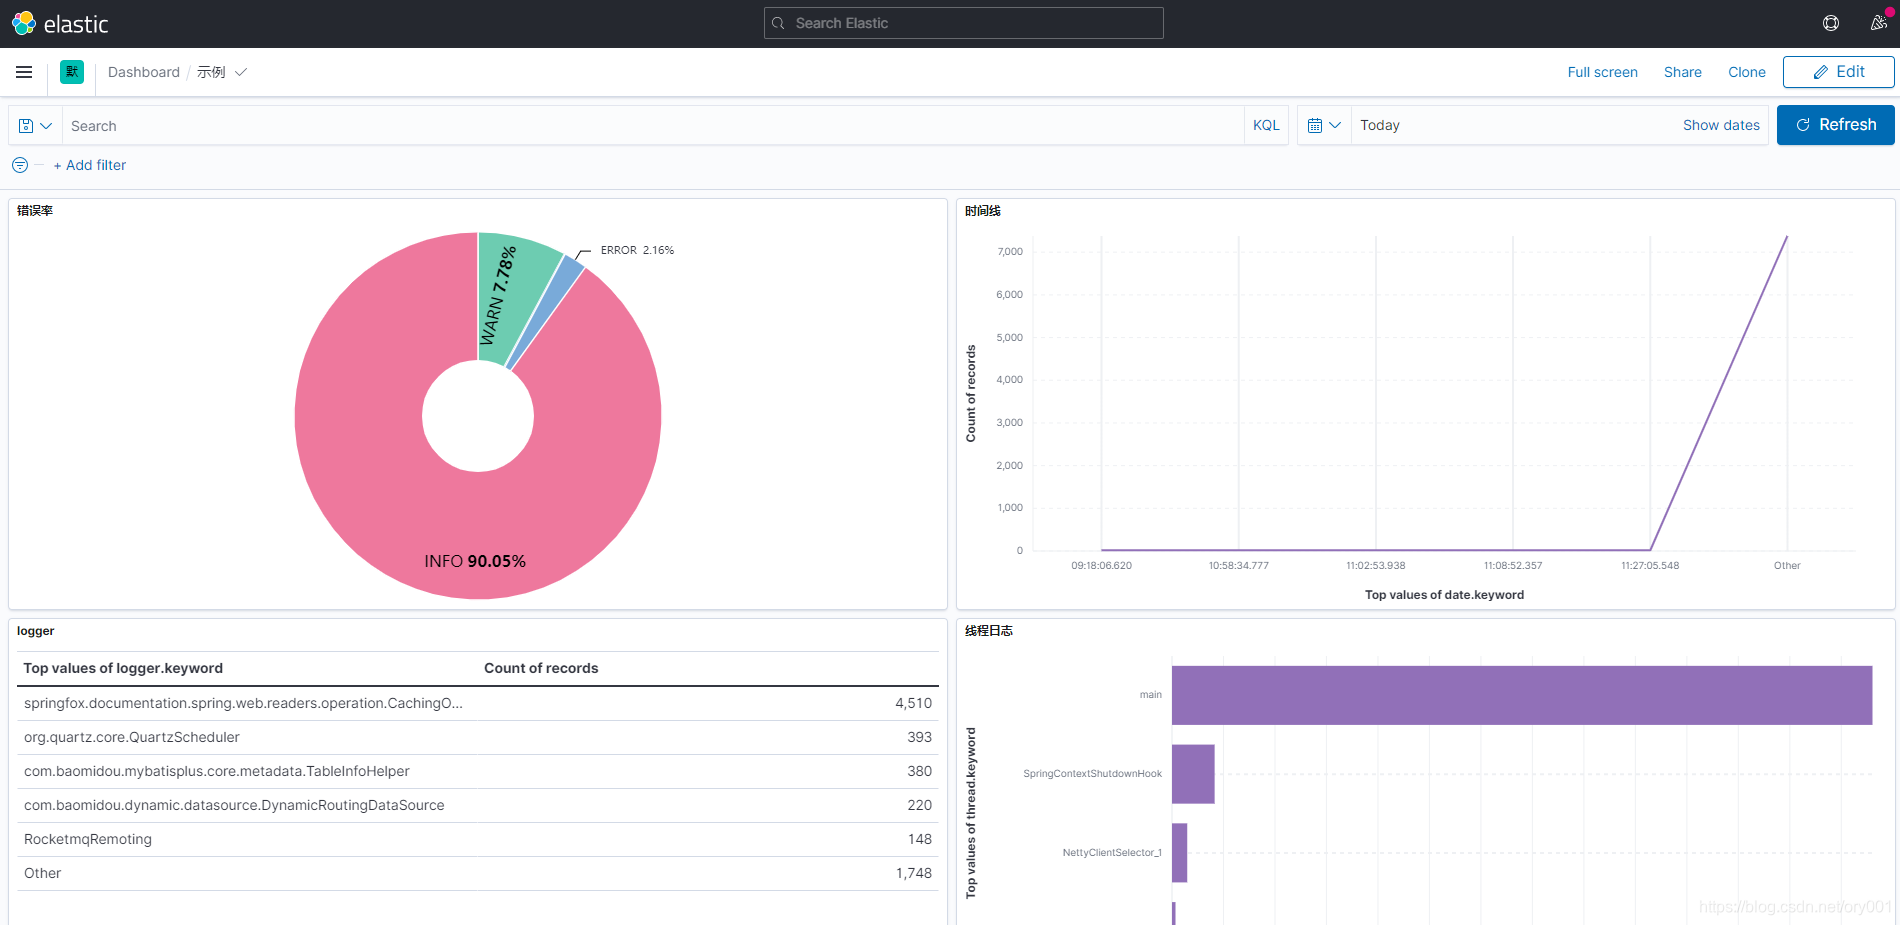The width and height of the screenshot is (1900, 925).
Task: Click the Other row in logger table
Action: [x=478, y=873]
